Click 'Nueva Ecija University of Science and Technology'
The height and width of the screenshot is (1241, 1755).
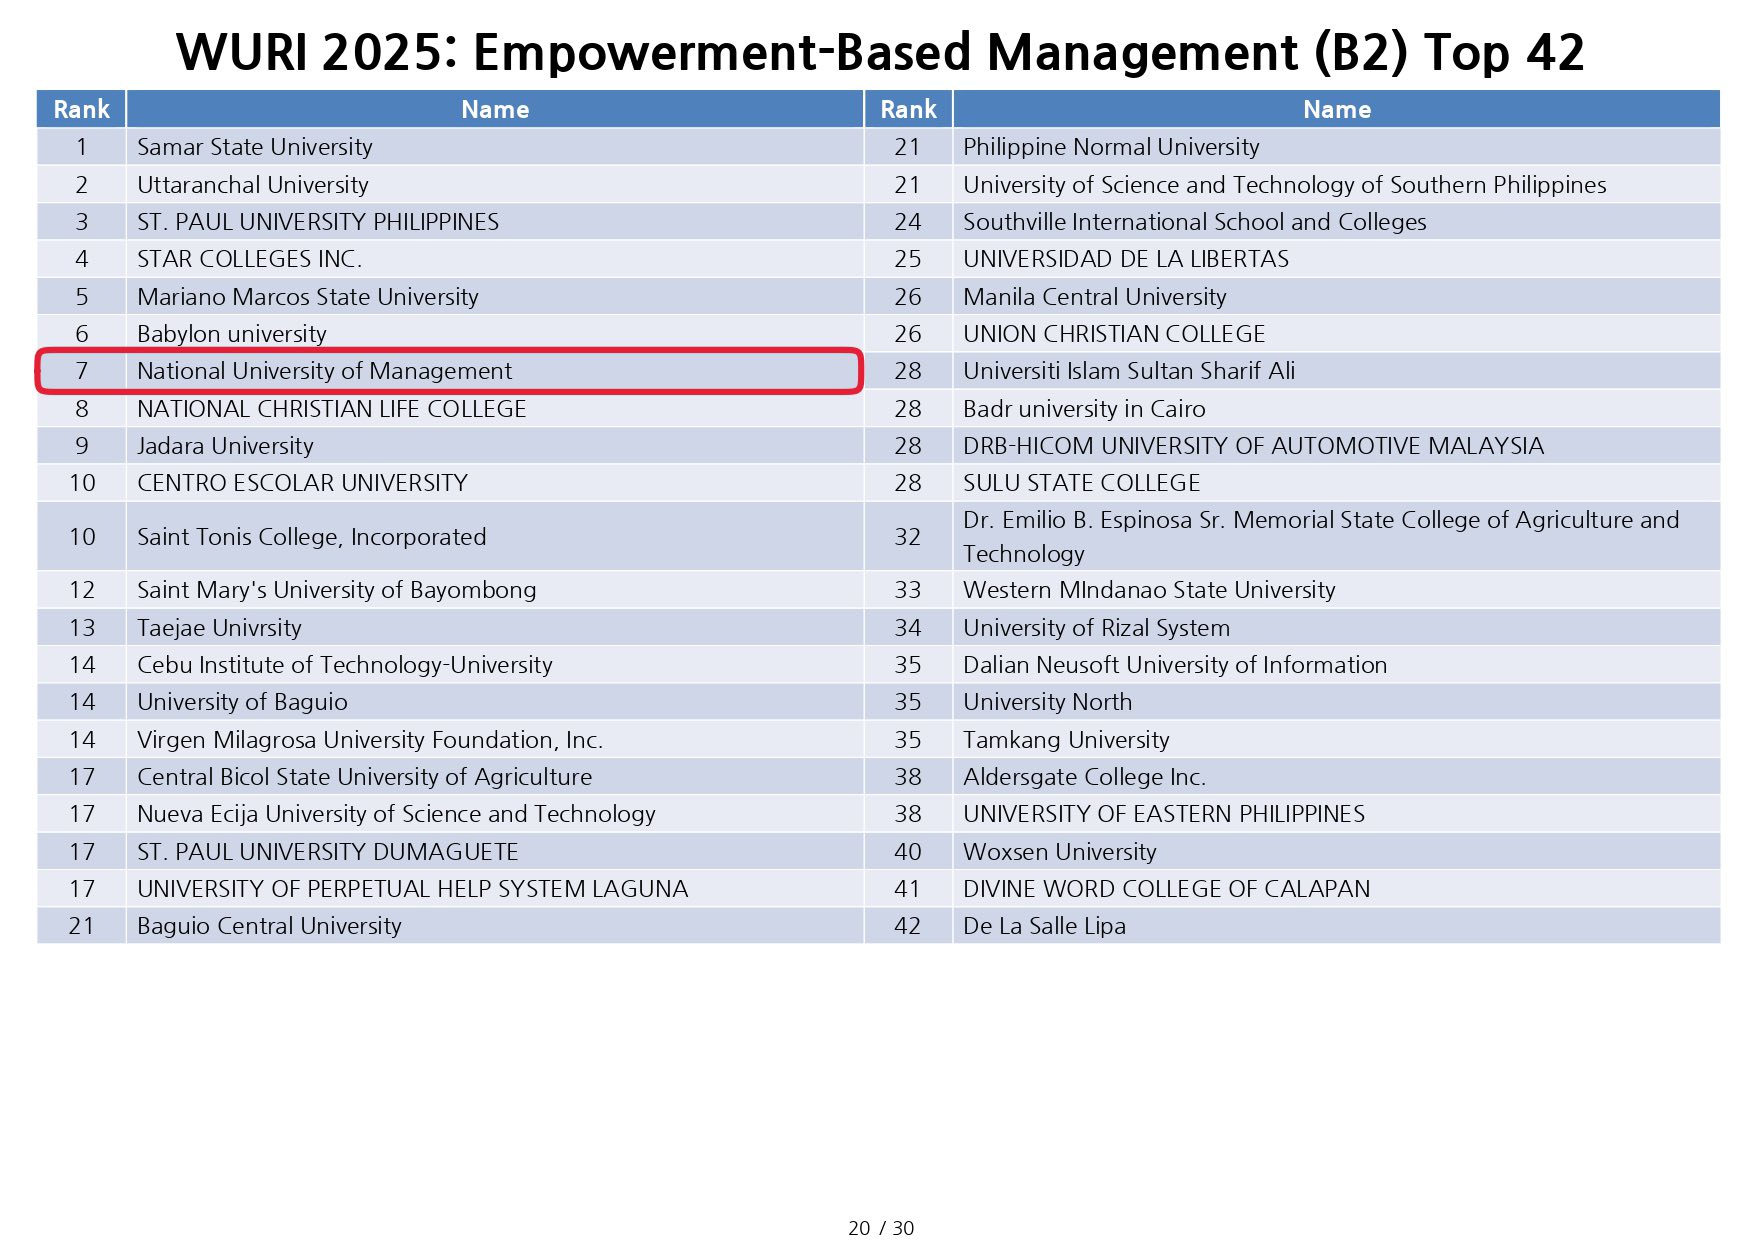tap(396, 814)
